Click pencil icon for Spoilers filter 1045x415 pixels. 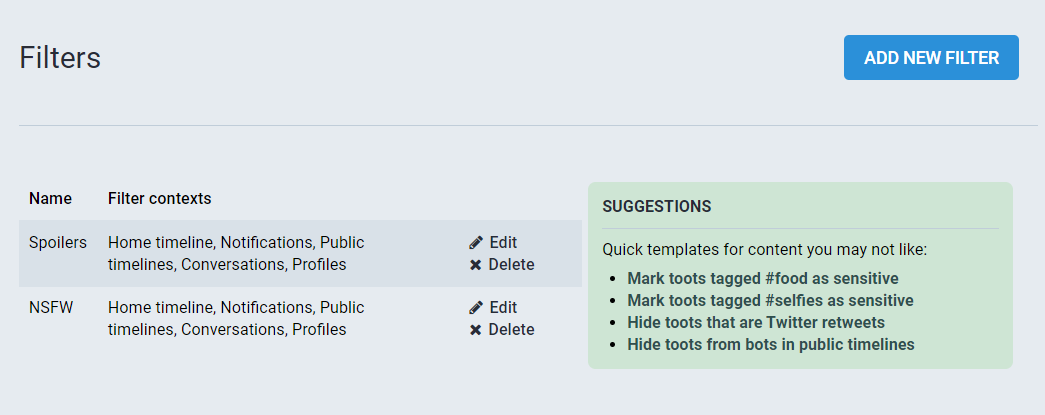click(476, 242)
